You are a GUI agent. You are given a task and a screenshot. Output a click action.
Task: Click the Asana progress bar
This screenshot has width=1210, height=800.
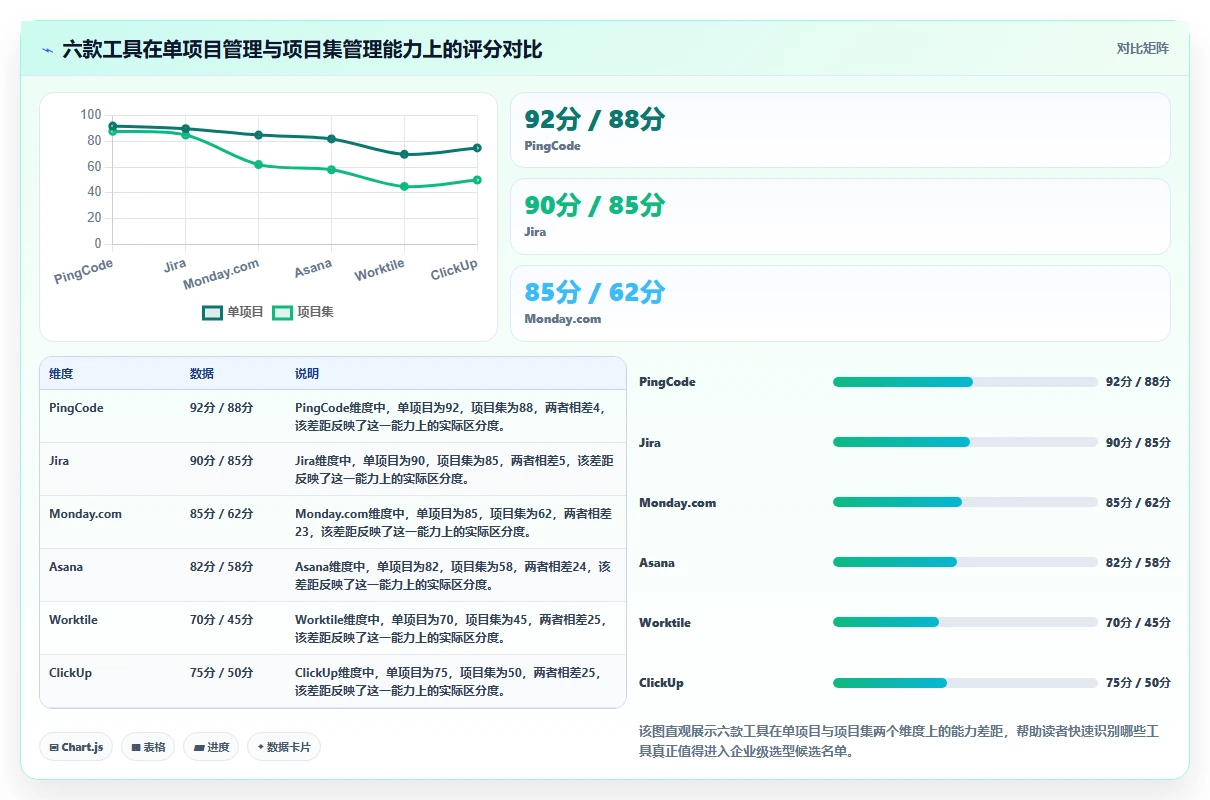point(965,562)
